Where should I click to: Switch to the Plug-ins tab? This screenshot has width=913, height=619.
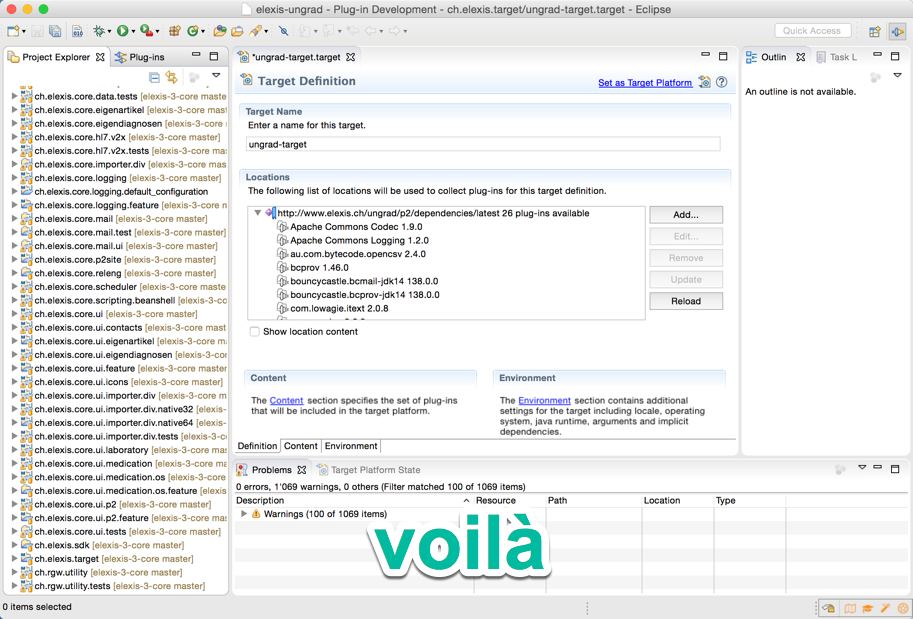click(x=140, y=57)
